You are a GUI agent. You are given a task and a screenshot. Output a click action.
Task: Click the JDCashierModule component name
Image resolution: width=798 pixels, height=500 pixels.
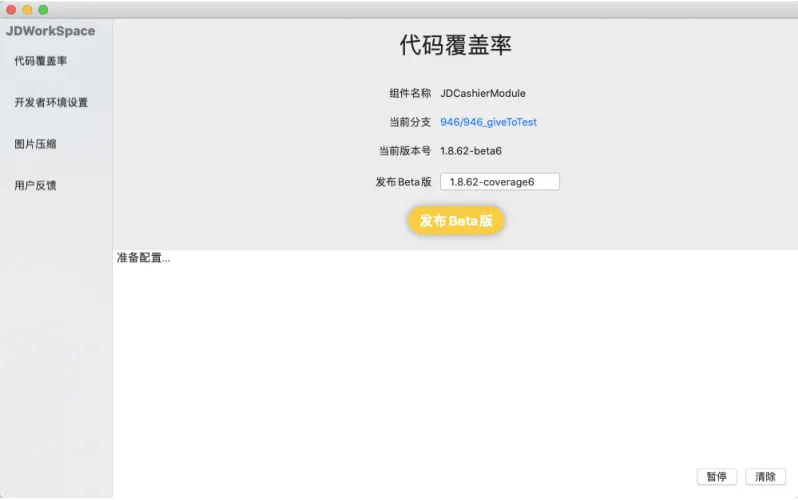tap(482, 93)
